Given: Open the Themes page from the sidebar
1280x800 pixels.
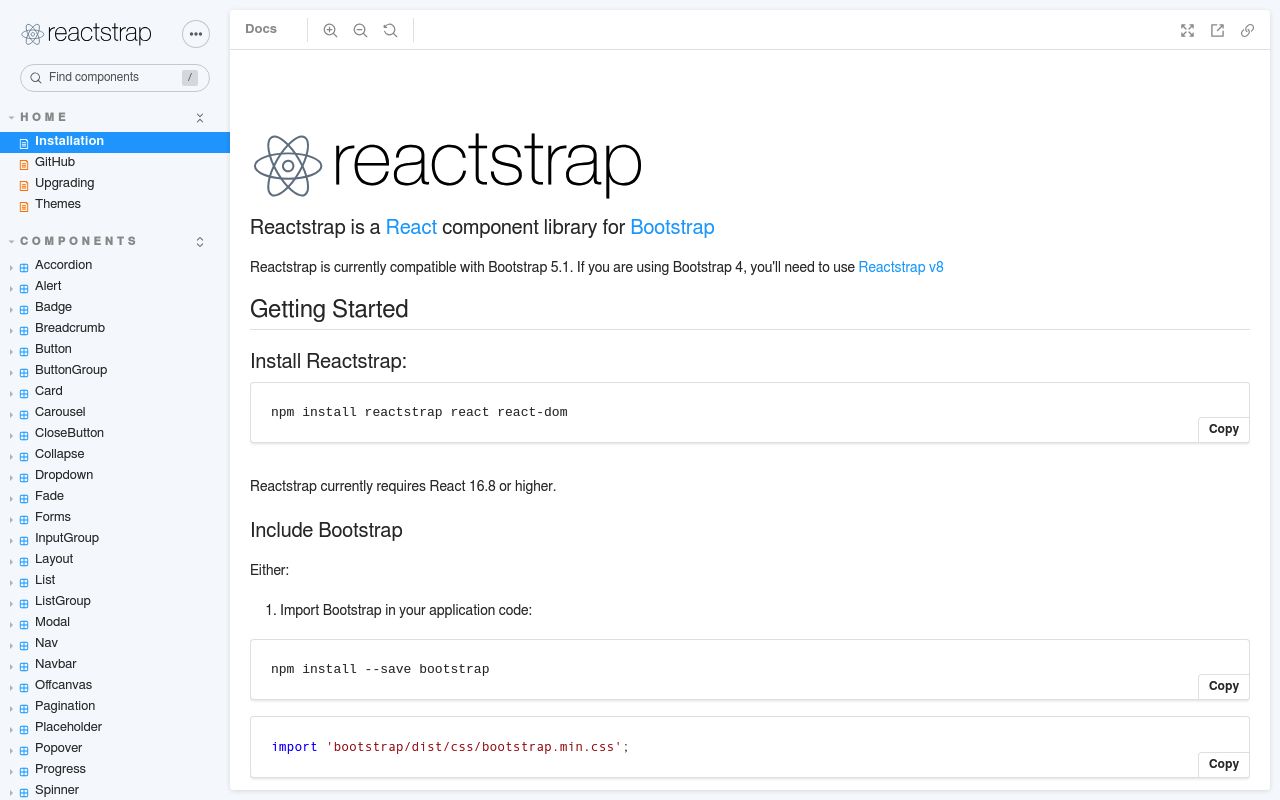Looking at the screenshot, I should [x=58, y=205].
